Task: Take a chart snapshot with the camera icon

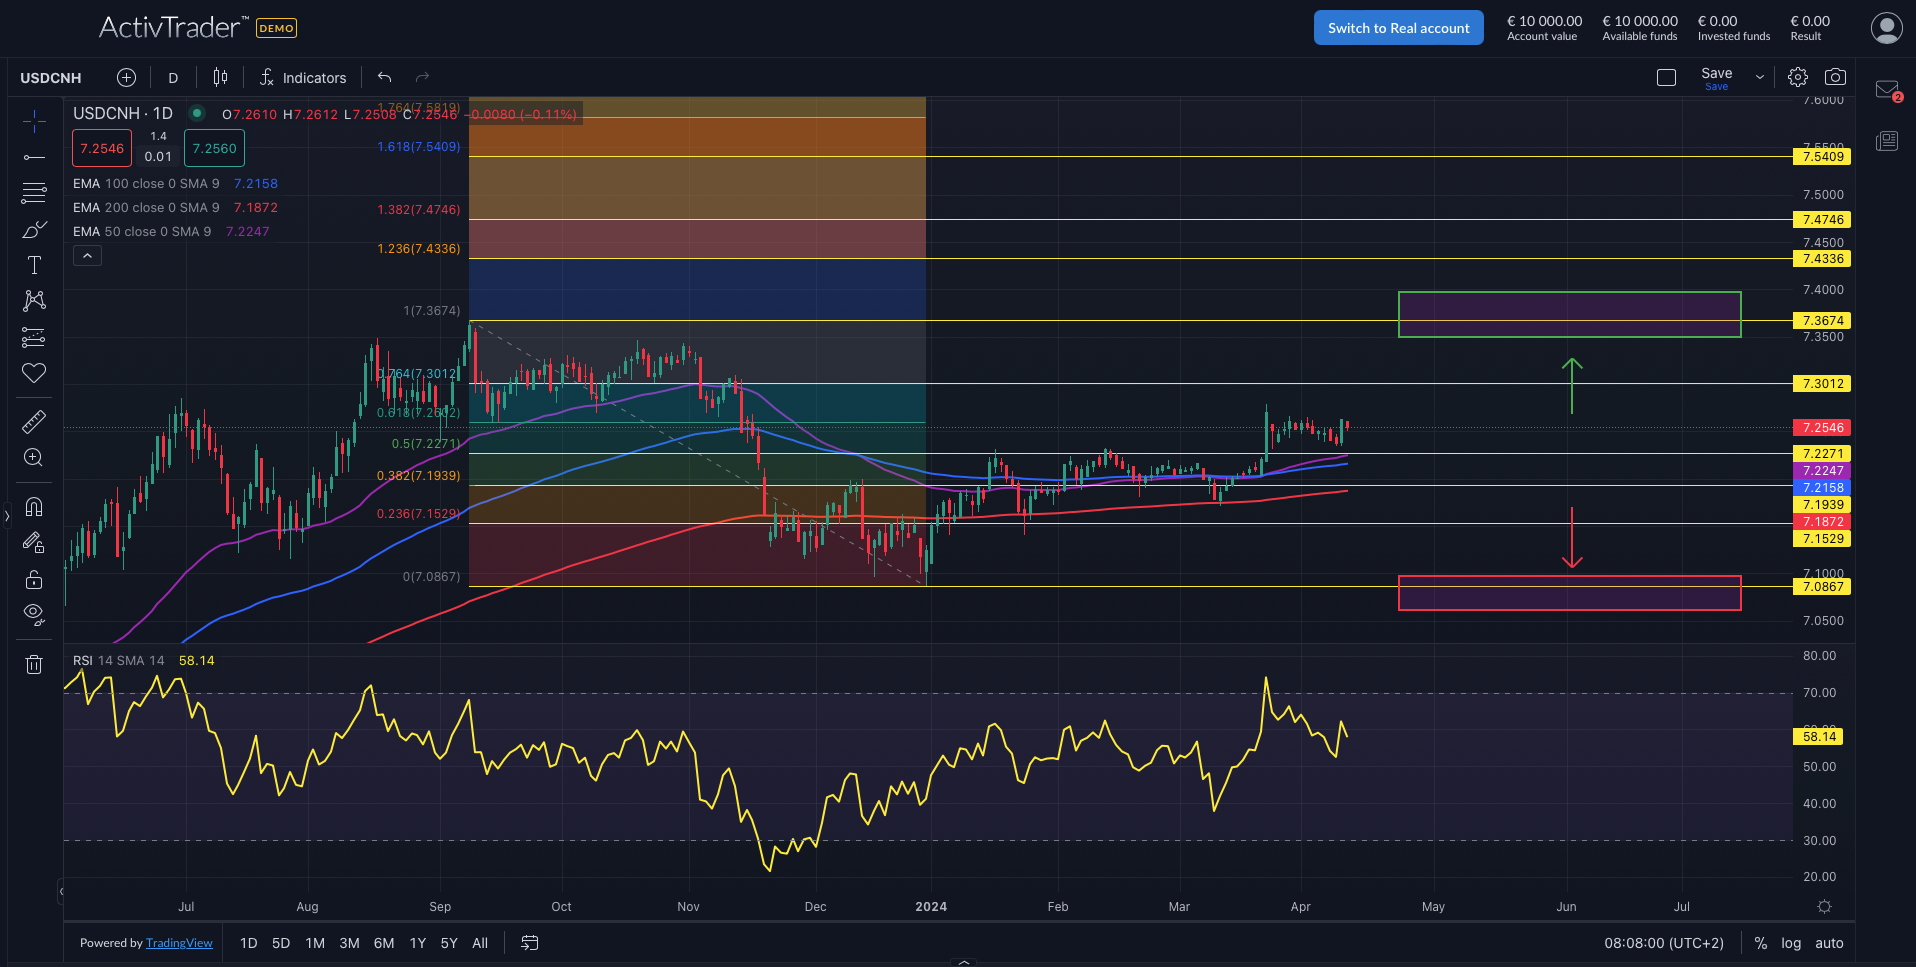Action: (1836, 76)
